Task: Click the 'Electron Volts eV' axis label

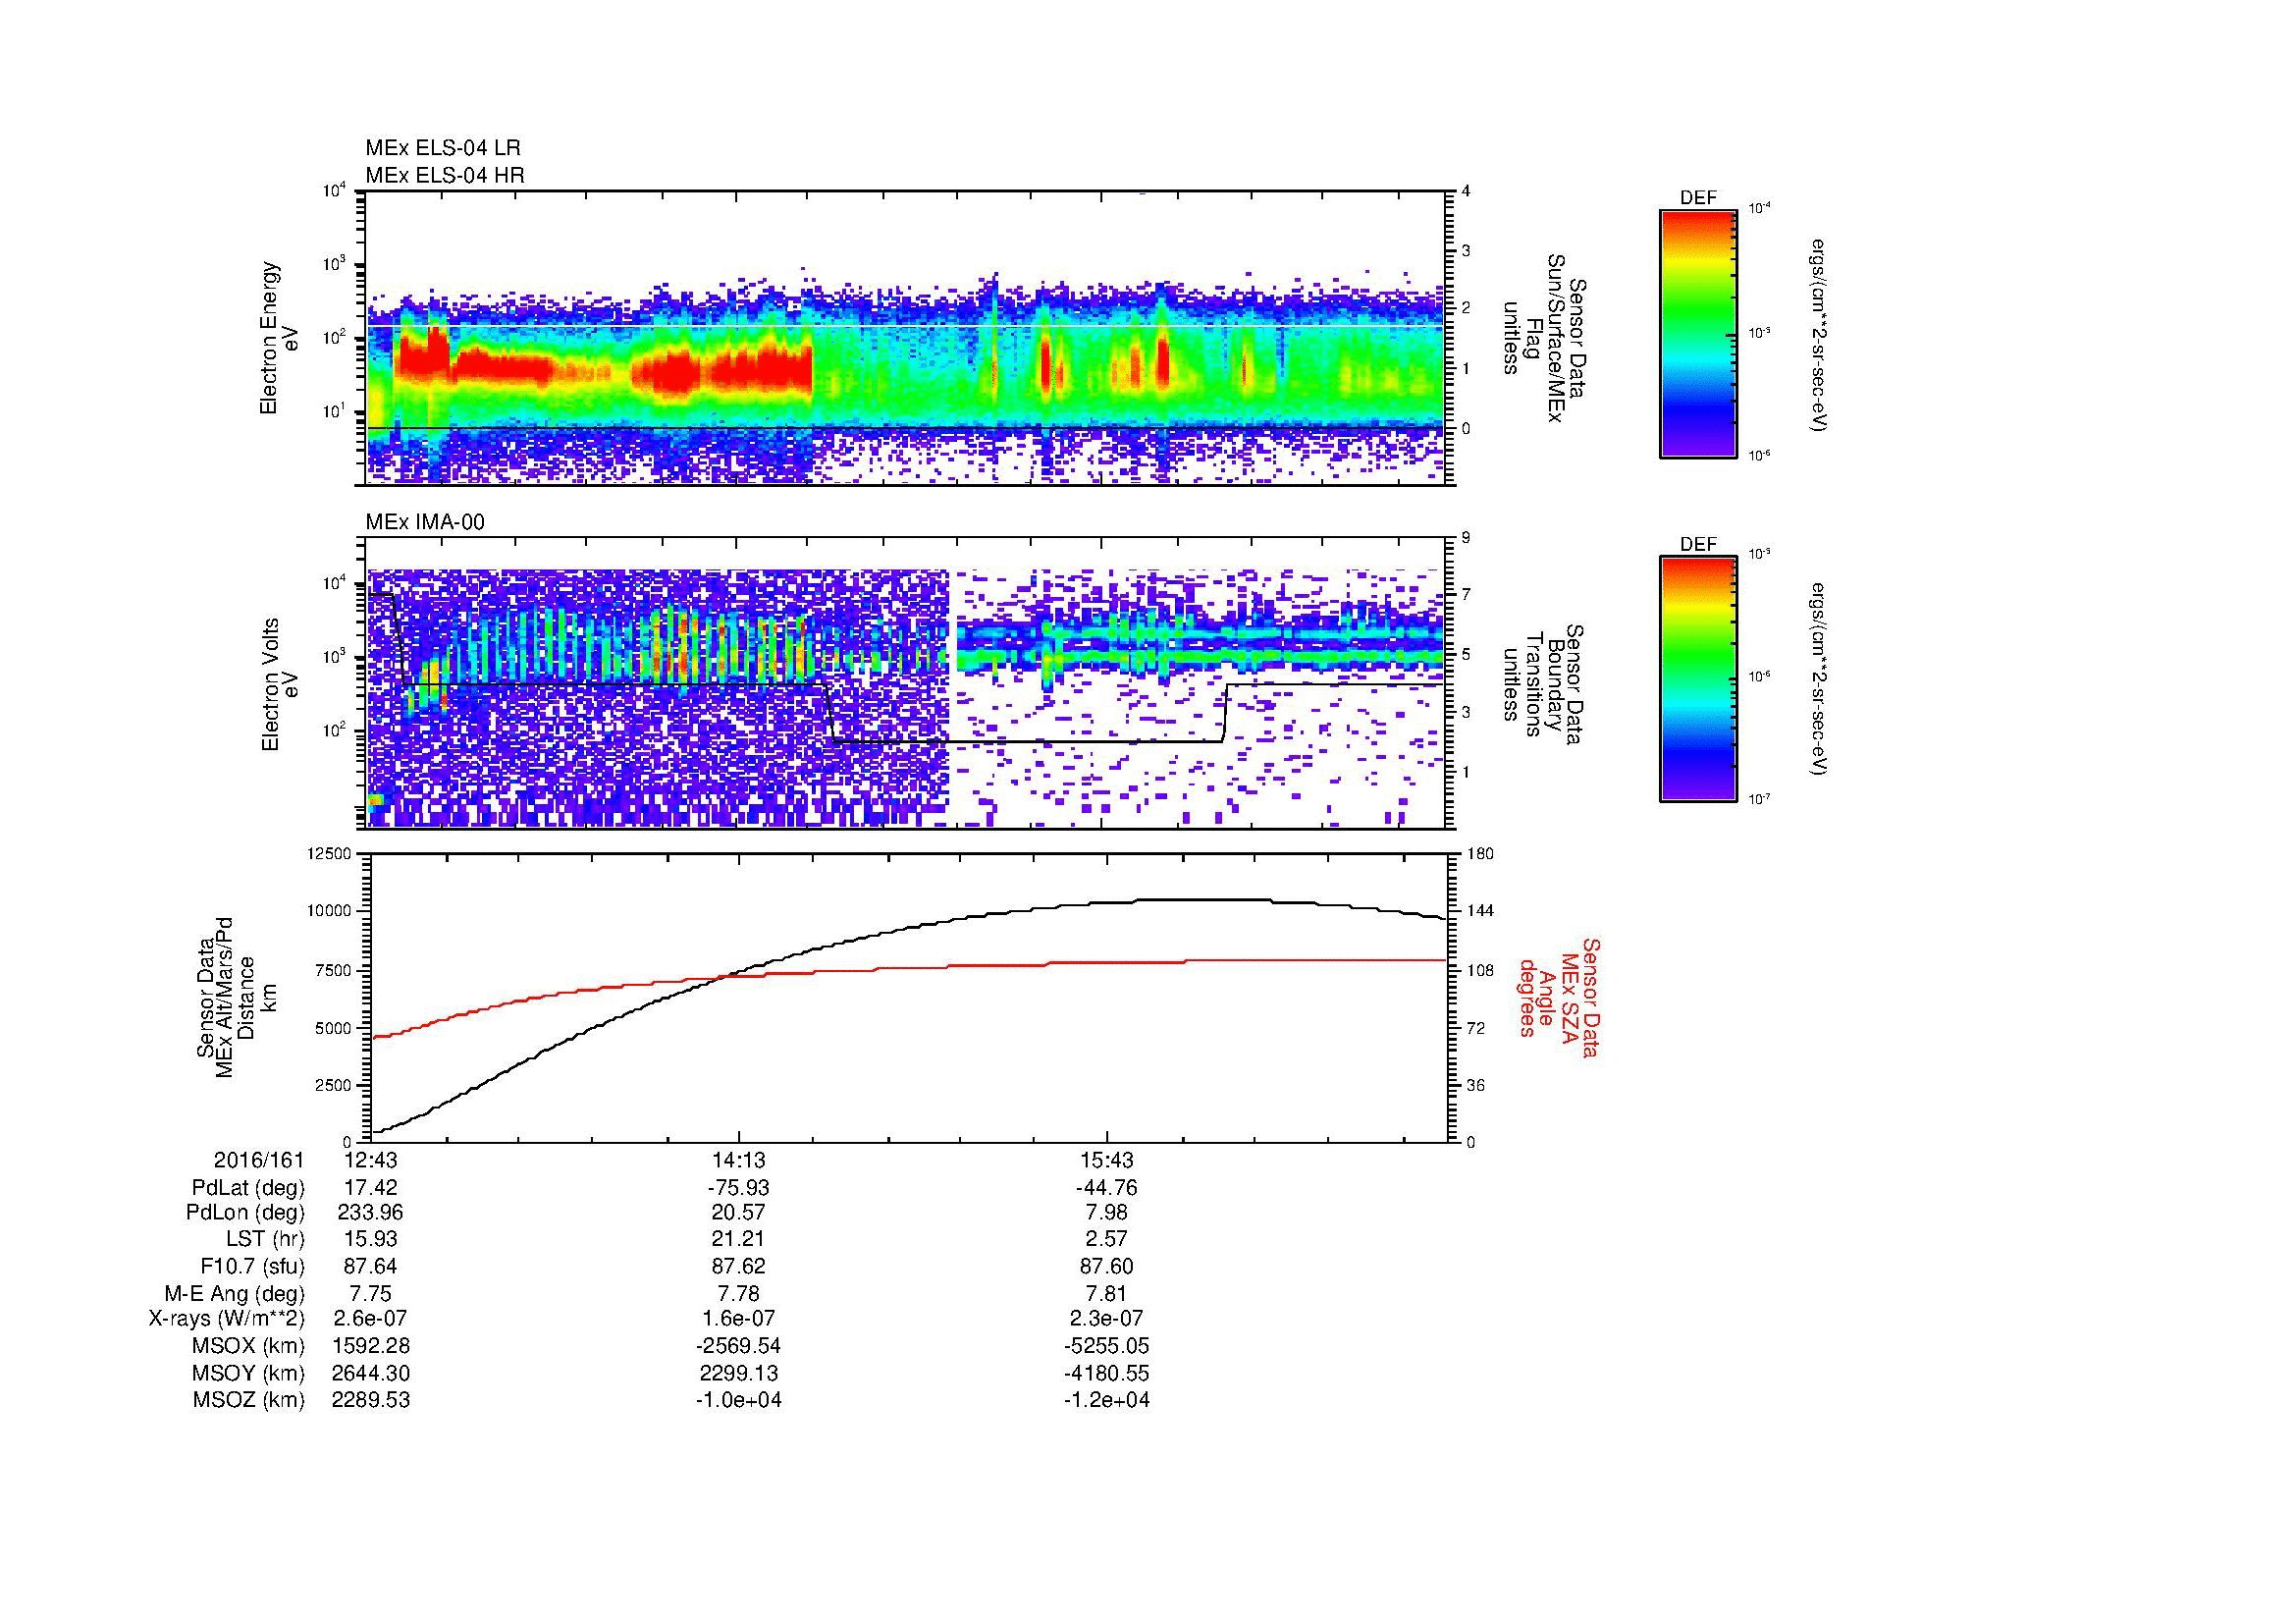Action: (x=279, y=684)
